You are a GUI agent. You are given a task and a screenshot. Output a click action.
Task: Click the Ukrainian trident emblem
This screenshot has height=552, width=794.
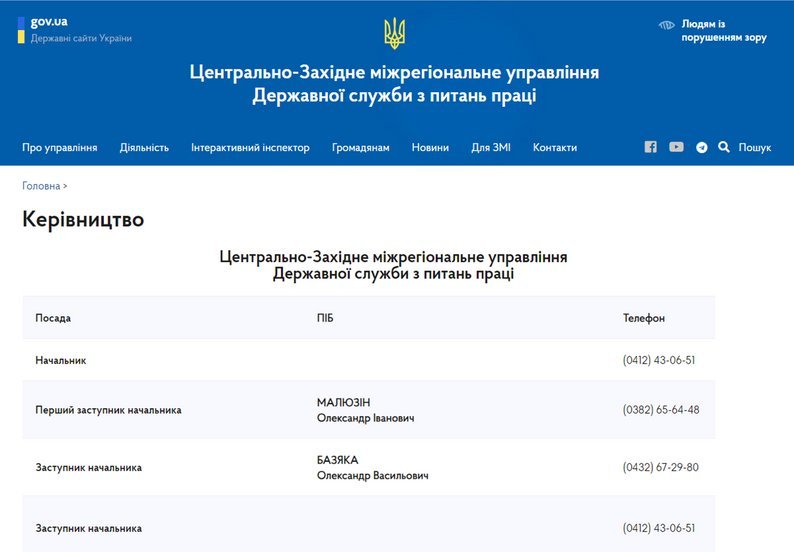394,33
